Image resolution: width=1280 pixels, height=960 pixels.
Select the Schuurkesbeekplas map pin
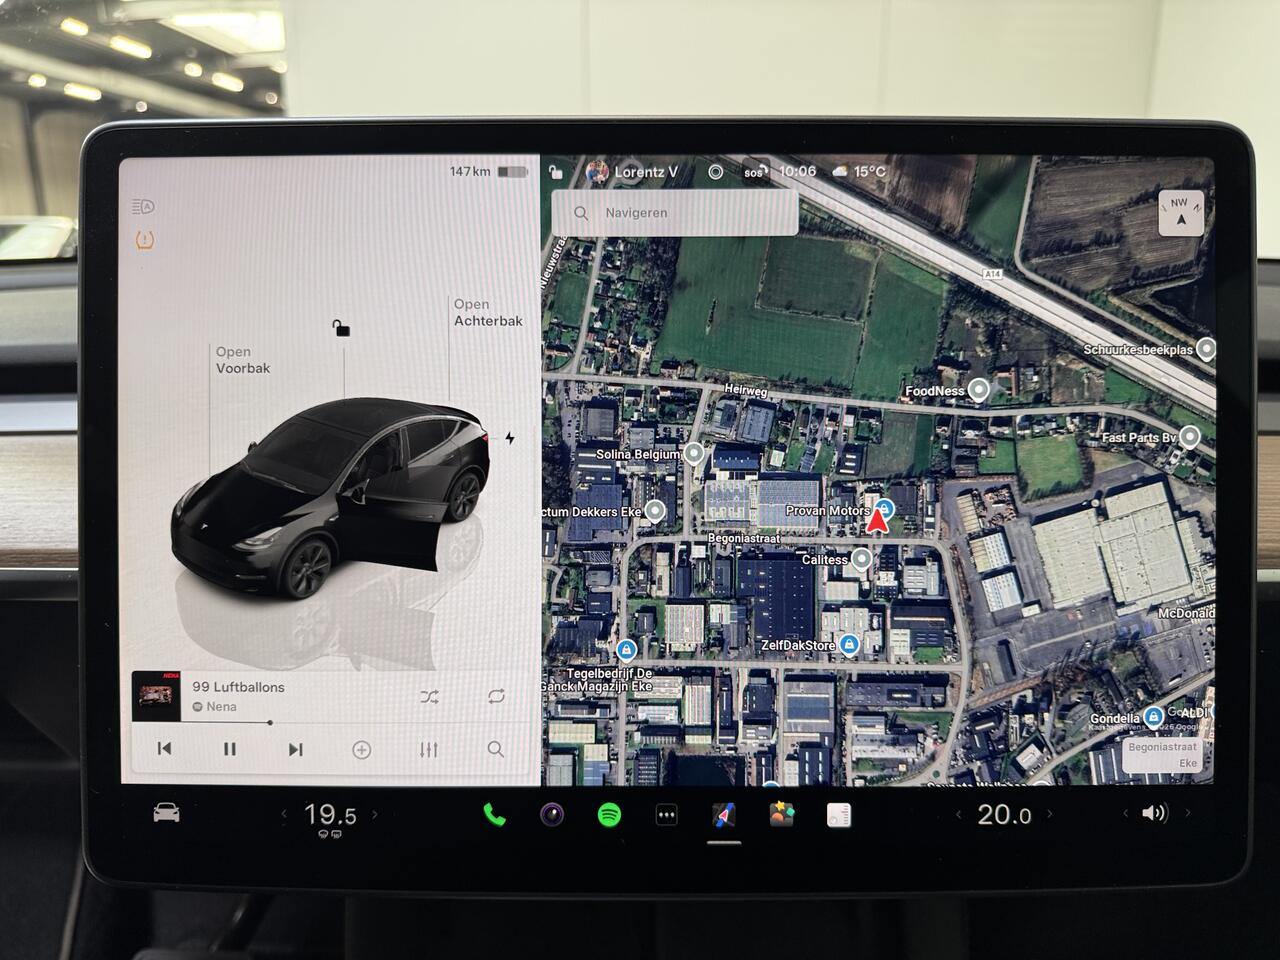1207,349
